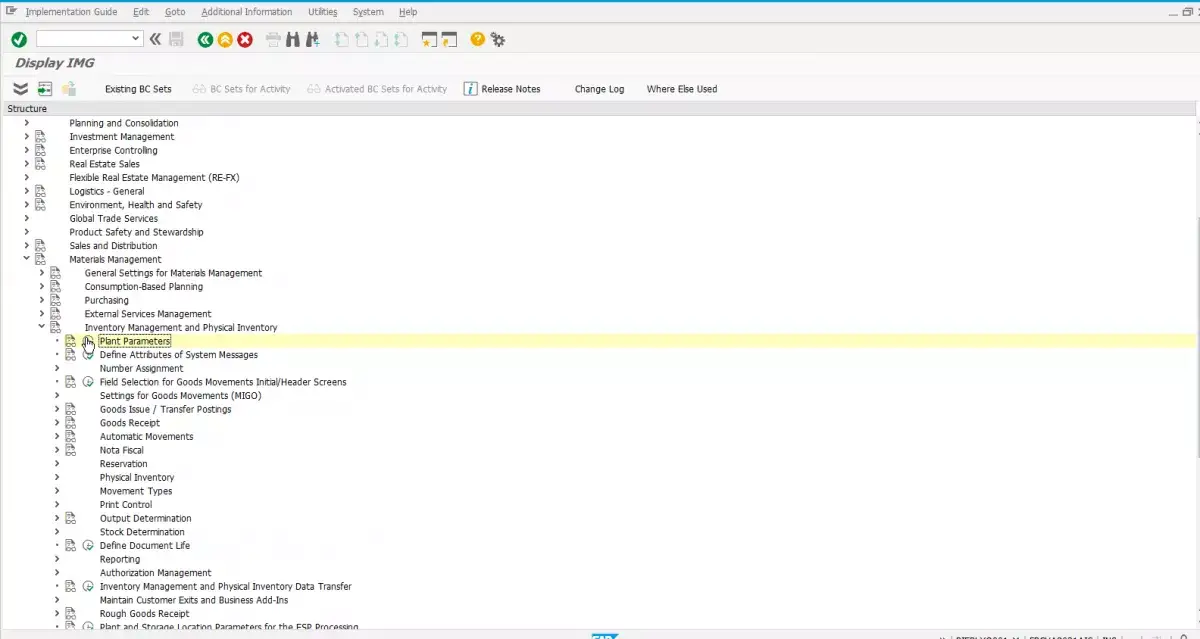Execute the Define Document Life activity icon
Image resolution: width=1200 pixels, height=639 pixels.
coord(88,546)
